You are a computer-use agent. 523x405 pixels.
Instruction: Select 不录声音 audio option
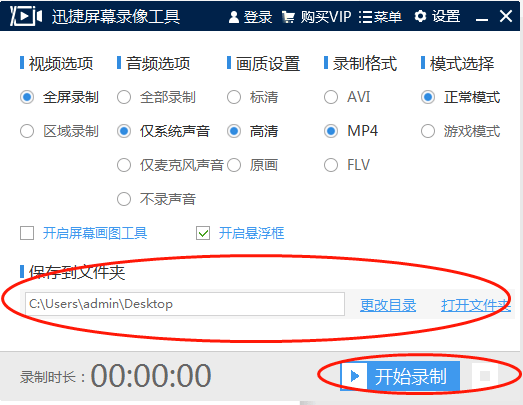click(x=124, y=199)
